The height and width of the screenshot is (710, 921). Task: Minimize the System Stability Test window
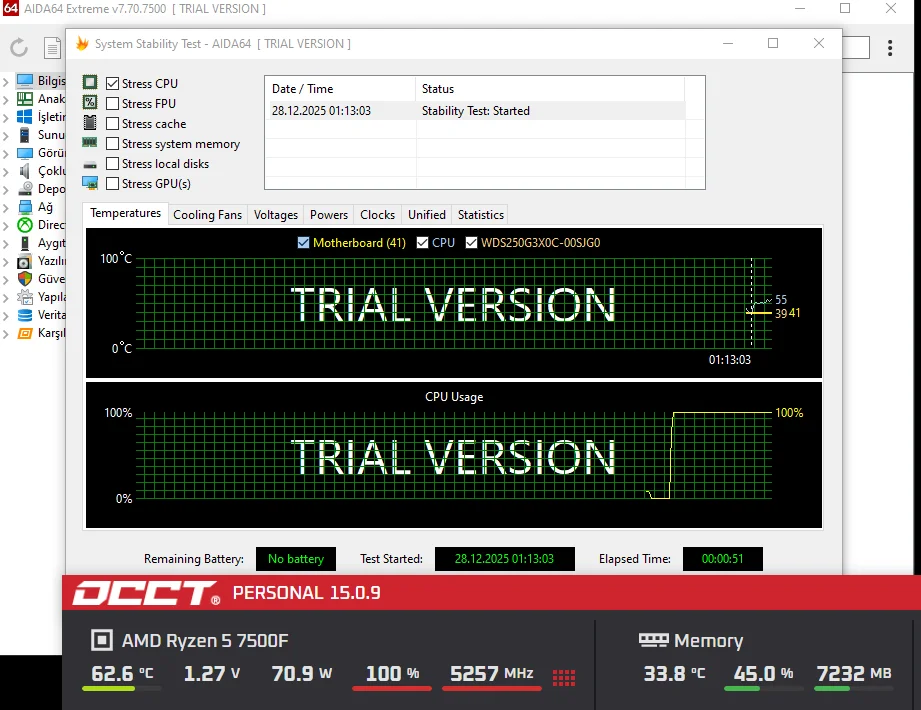tap(728, 43)
